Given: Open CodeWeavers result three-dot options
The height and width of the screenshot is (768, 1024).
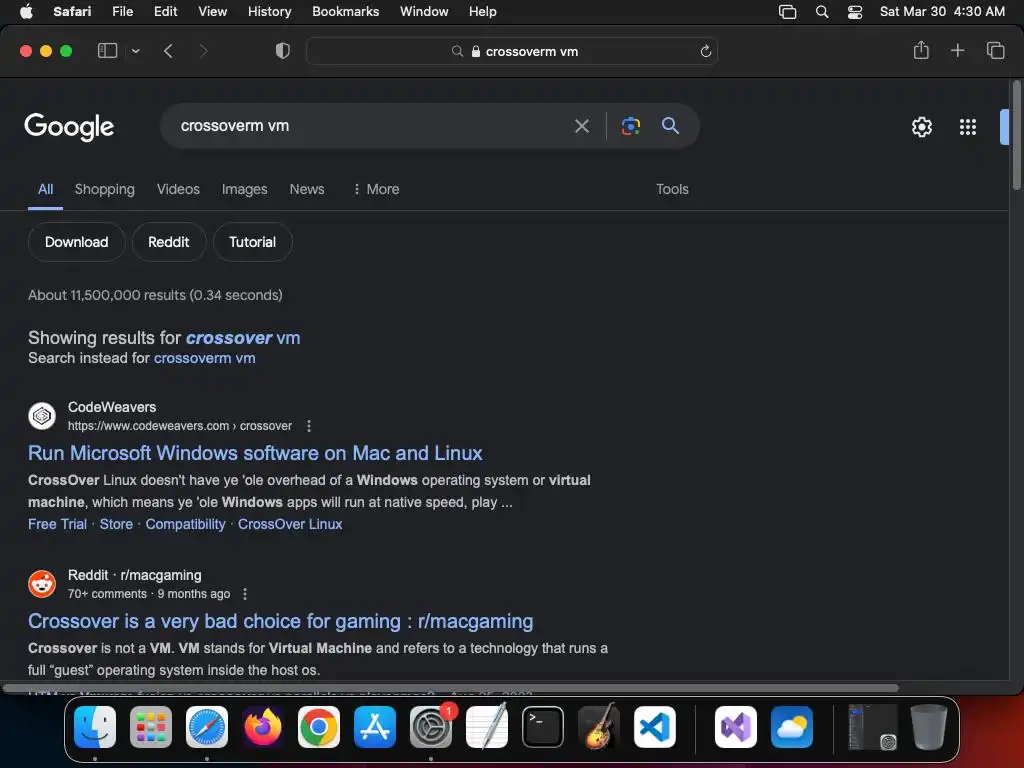Looking at the screenshot, I should (x=309, y=426).
